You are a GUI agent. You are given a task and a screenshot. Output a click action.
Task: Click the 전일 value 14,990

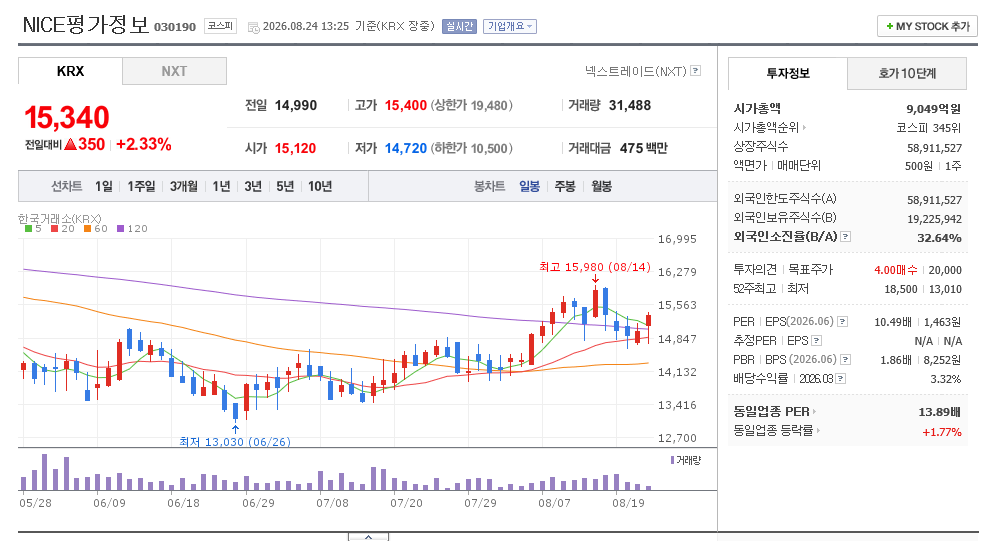pyautogui.click(x=295, y=105)
